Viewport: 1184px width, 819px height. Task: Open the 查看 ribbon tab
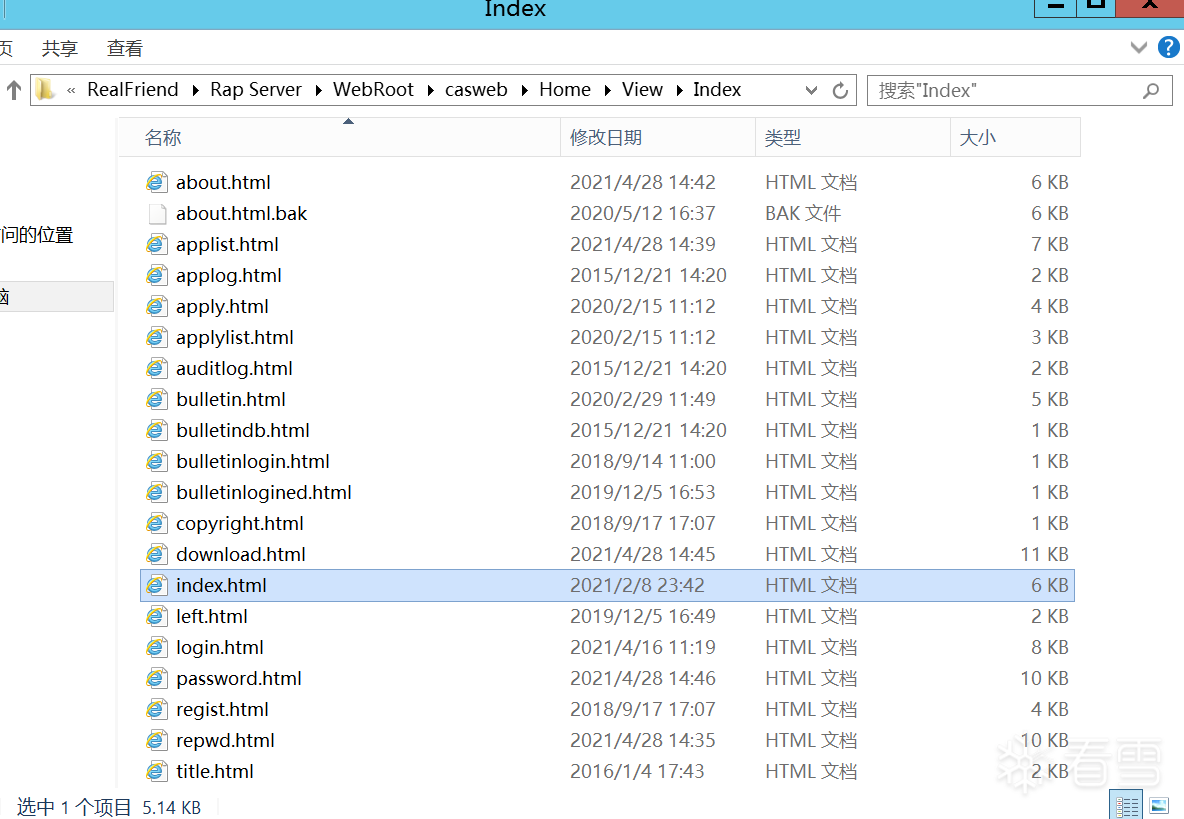pos(125,48)
